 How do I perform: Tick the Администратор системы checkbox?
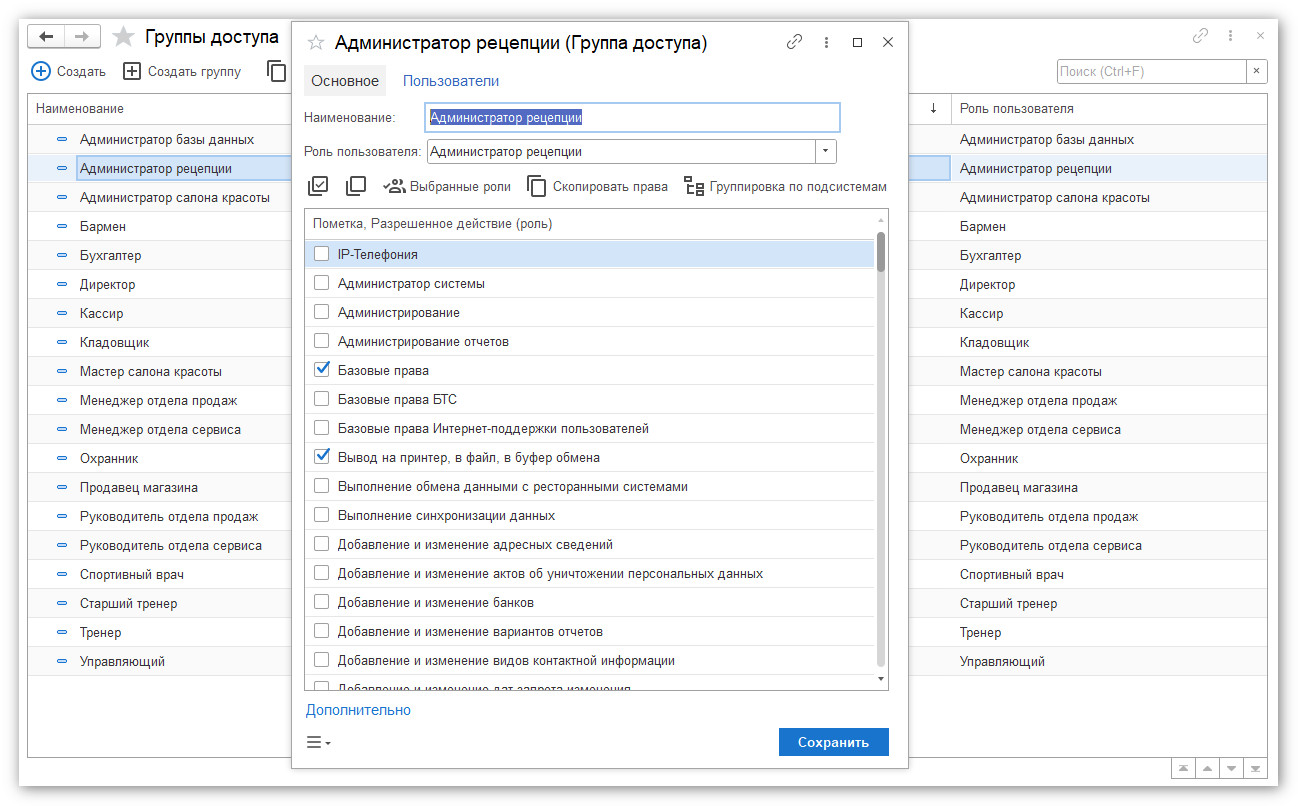point(322,283)
